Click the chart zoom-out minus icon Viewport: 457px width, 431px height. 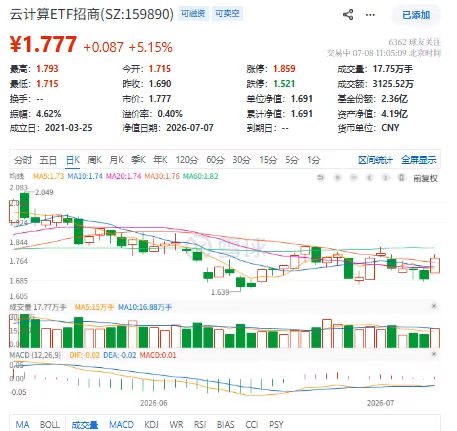coord(353,178)
